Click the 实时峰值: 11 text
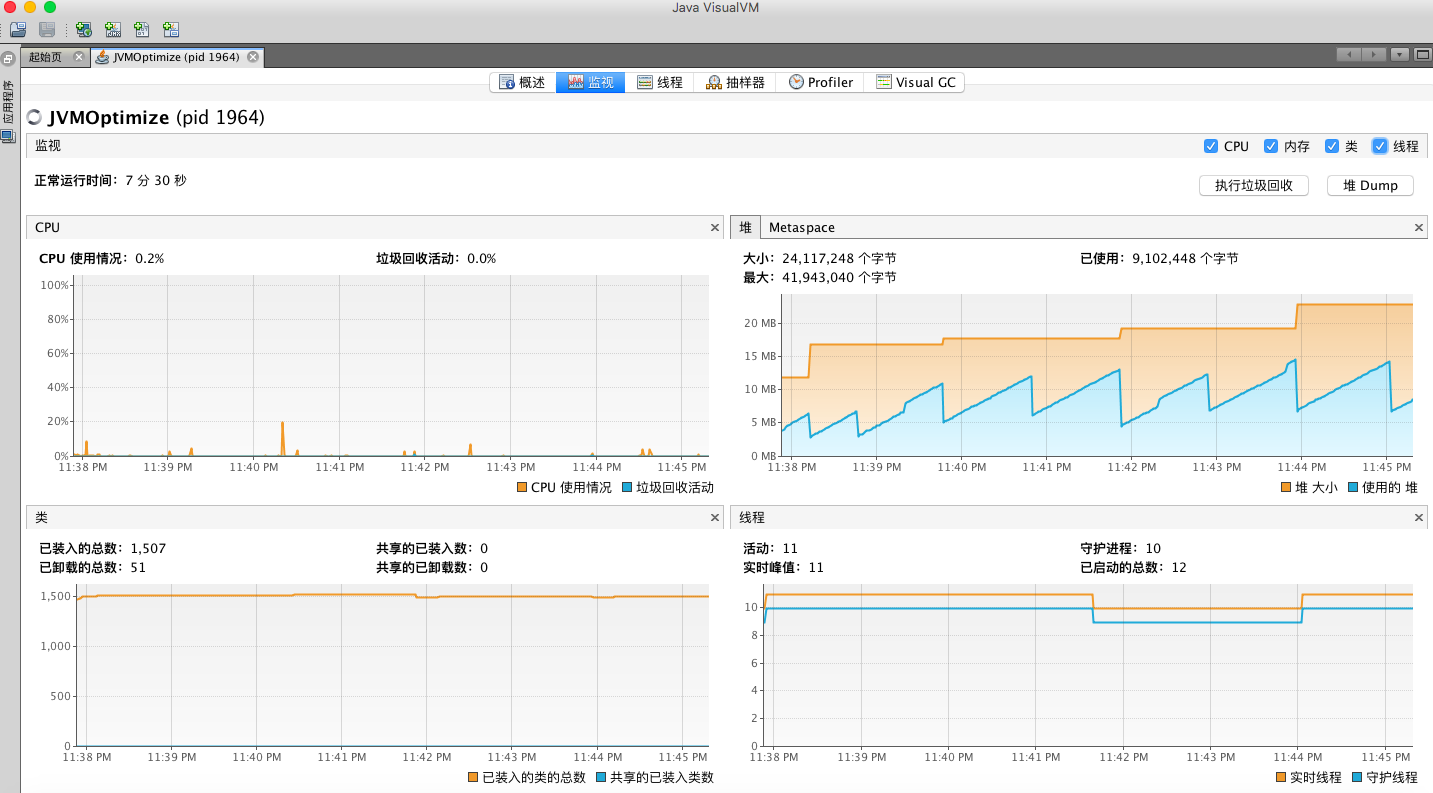This screenshot has height=793, width=1433. tap(783, 568)
